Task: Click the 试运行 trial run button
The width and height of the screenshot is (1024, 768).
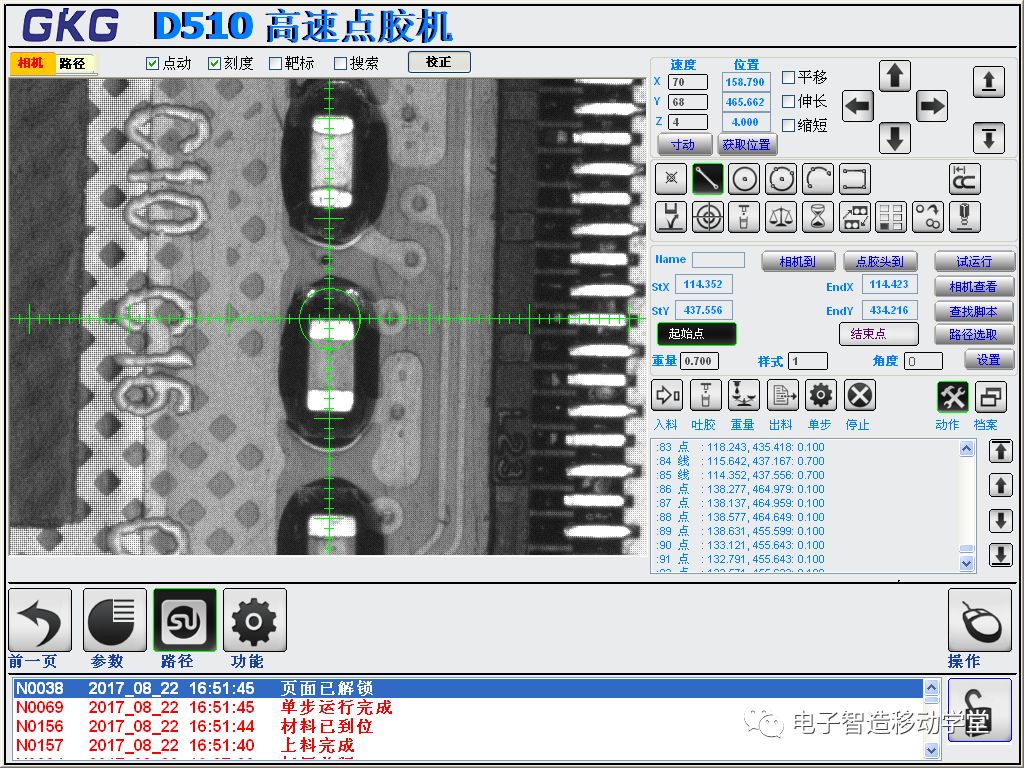Action: click(x=974, y=261)
